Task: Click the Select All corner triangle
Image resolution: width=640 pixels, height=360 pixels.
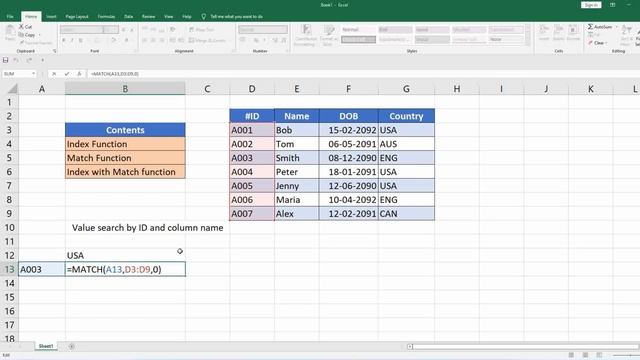Action: 13,88
